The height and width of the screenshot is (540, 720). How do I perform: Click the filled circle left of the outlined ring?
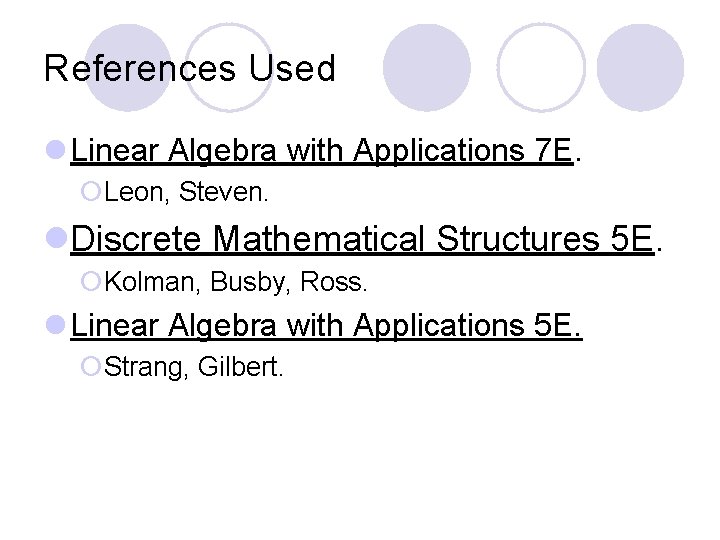pyautogui.click(x=427, y=67)
